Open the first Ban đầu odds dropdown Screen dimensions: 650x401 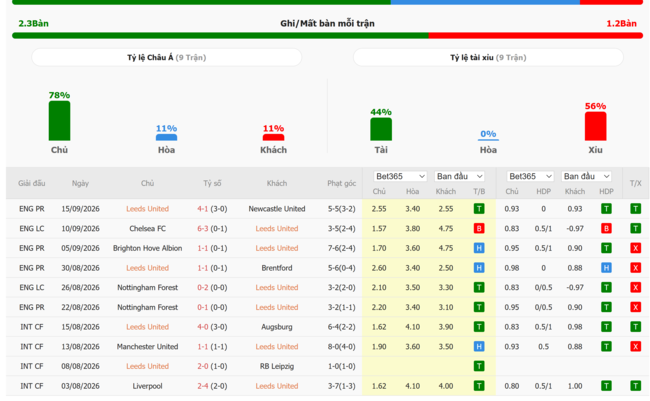click(459, 176)
